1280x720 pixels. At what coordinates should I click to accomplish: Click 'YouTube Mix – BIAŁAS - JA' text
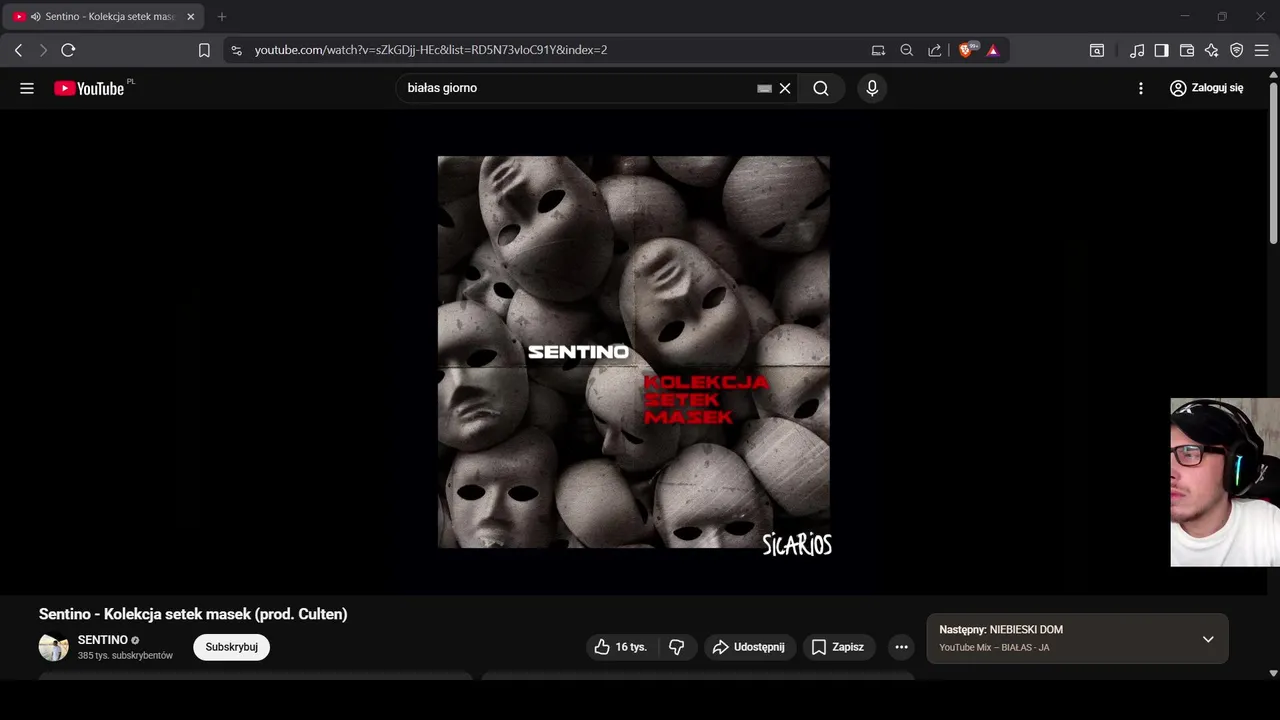tap(994, 648)
